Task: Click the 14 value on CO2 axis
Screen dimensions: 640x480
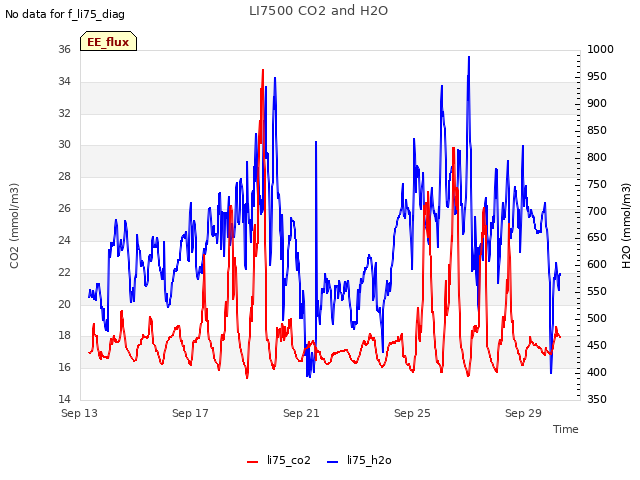Action: [x=64, y=399]
